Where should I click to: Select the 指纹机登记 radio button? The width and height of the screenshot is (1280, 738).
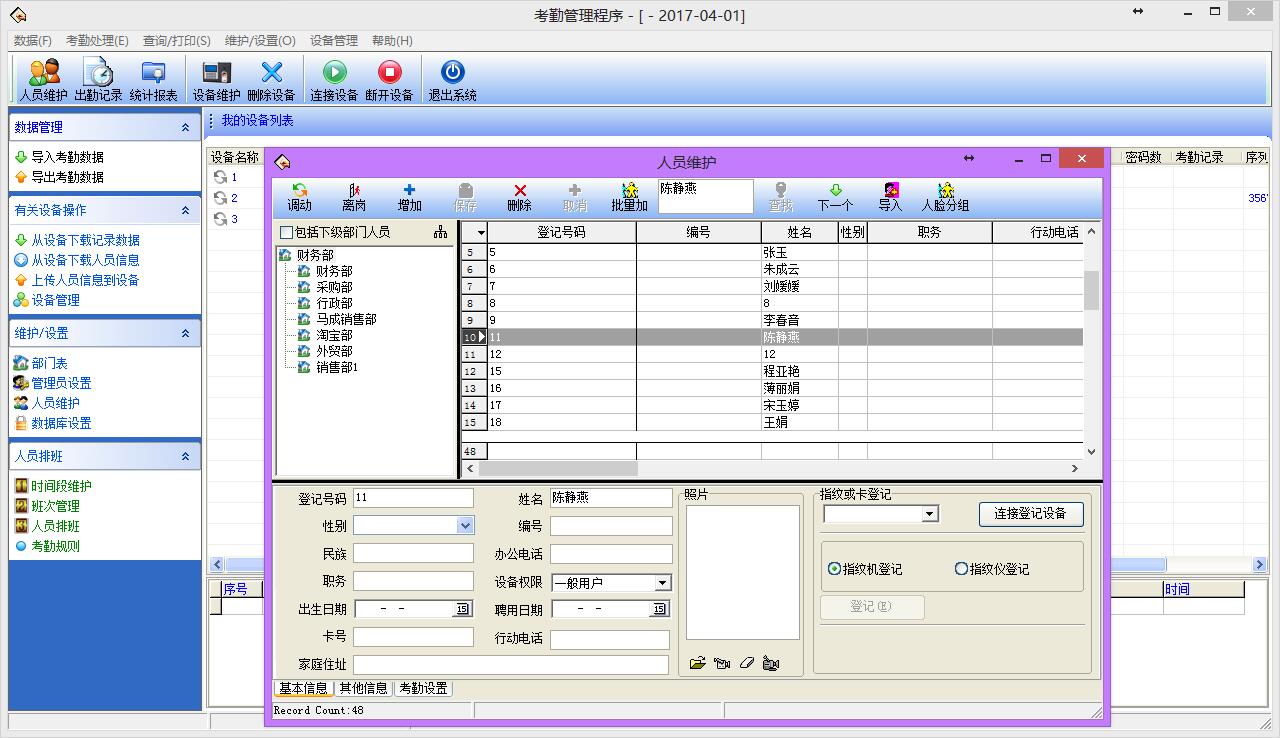pyautogui.click(x=835, y=569)
